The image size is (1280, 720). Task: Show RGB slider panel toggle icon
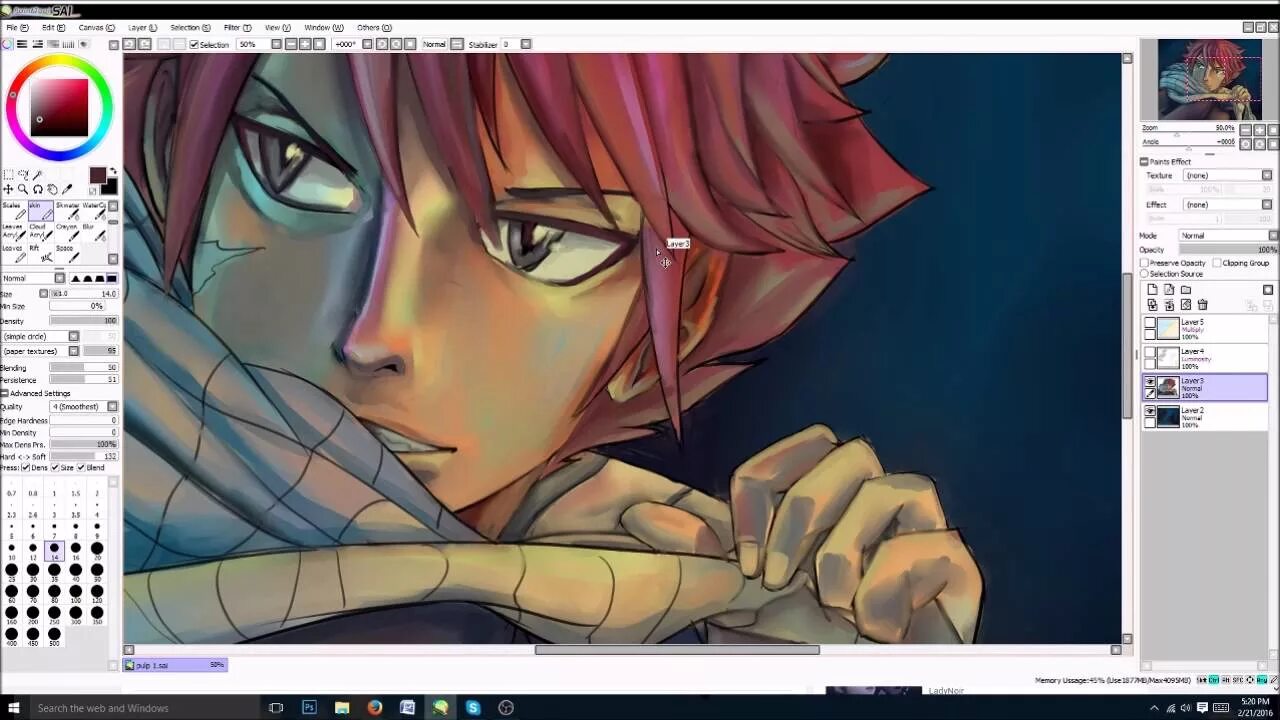click(x=22, y=44)
